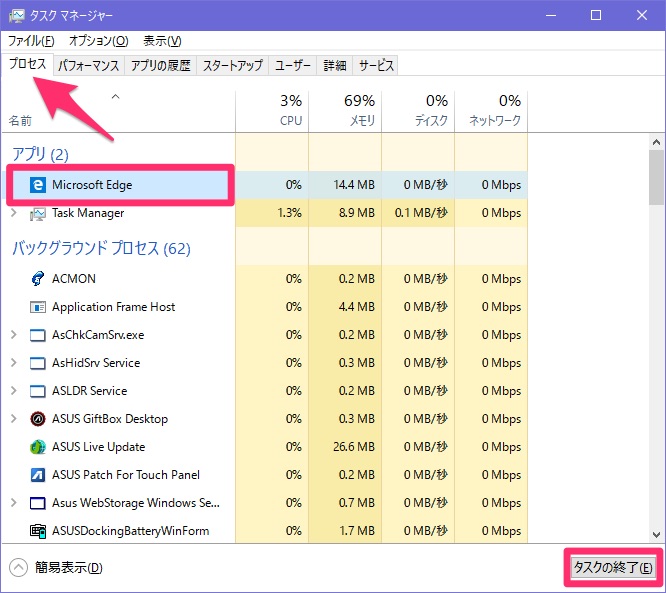Viewport: 666px width, 593px height.
Task: Switch to the 詳細 tab
Action: (335, 65)
